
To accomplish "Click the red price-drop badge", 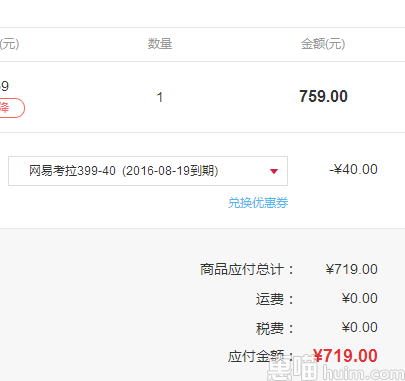I will [12, 108].
